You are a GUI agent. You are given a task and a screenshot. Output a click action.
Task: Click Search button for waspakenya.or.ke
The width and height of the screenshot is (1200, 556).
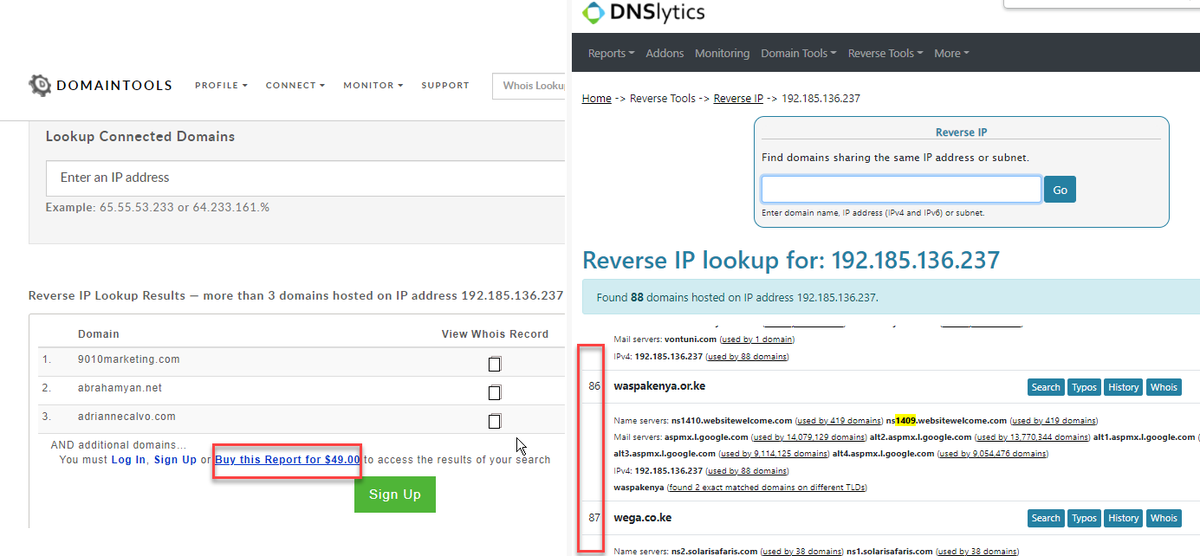point(1045,387)
